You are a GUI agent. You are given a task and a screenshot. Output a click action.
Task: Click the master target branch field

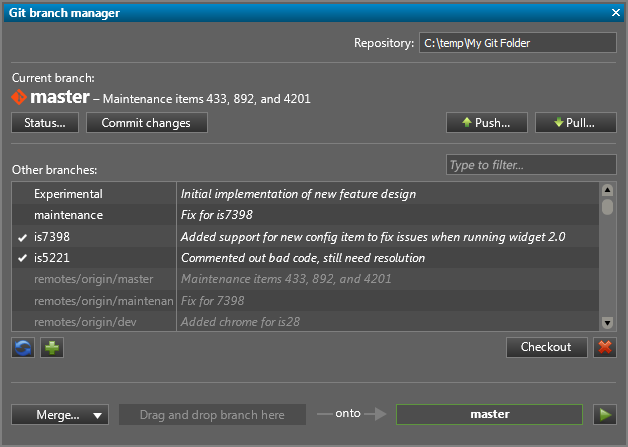click(489, 415)
